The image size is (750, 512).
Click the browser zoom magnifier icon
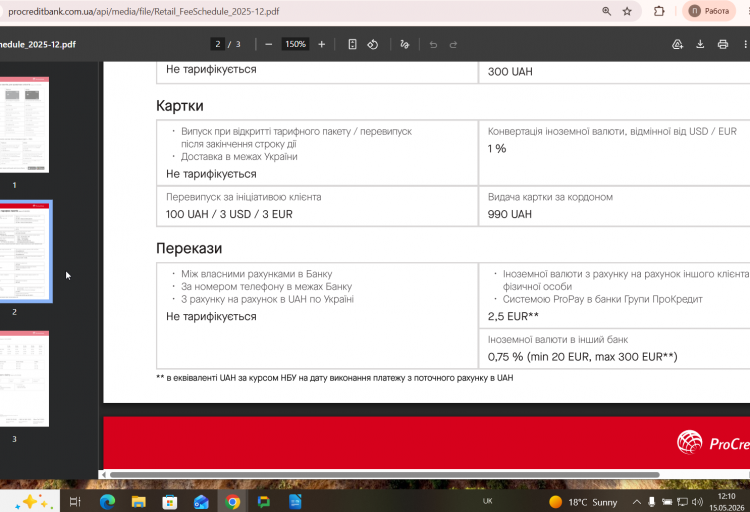click(607, 11)
